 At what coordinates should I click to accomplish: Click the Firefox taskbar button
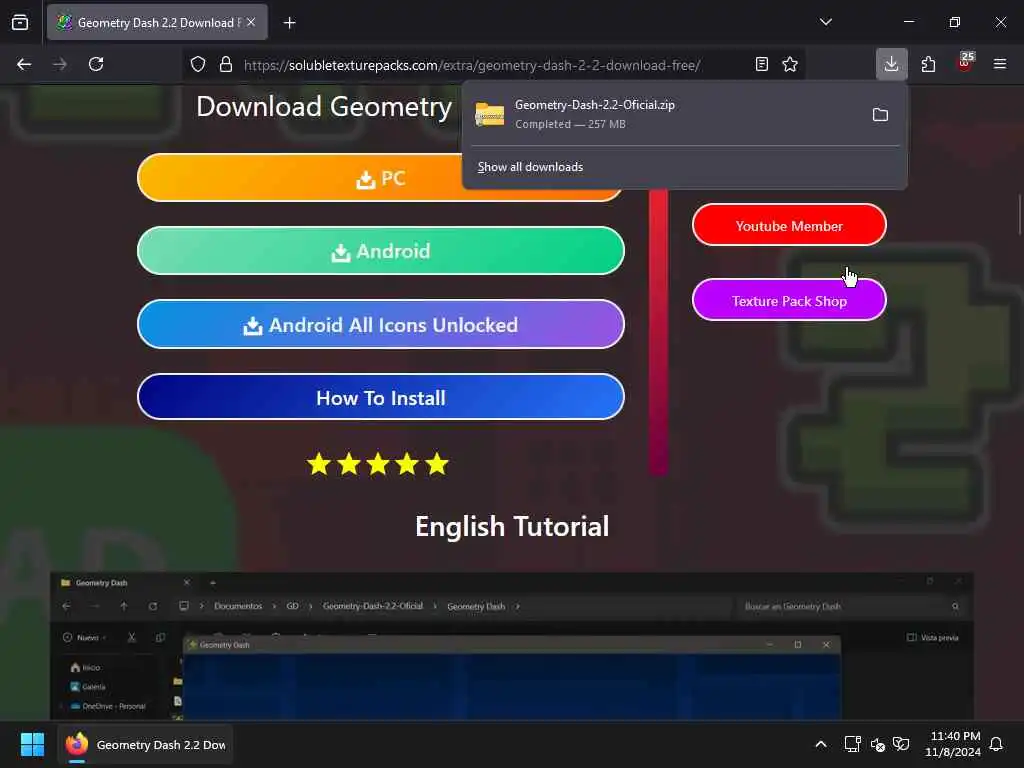coord(146,744)
